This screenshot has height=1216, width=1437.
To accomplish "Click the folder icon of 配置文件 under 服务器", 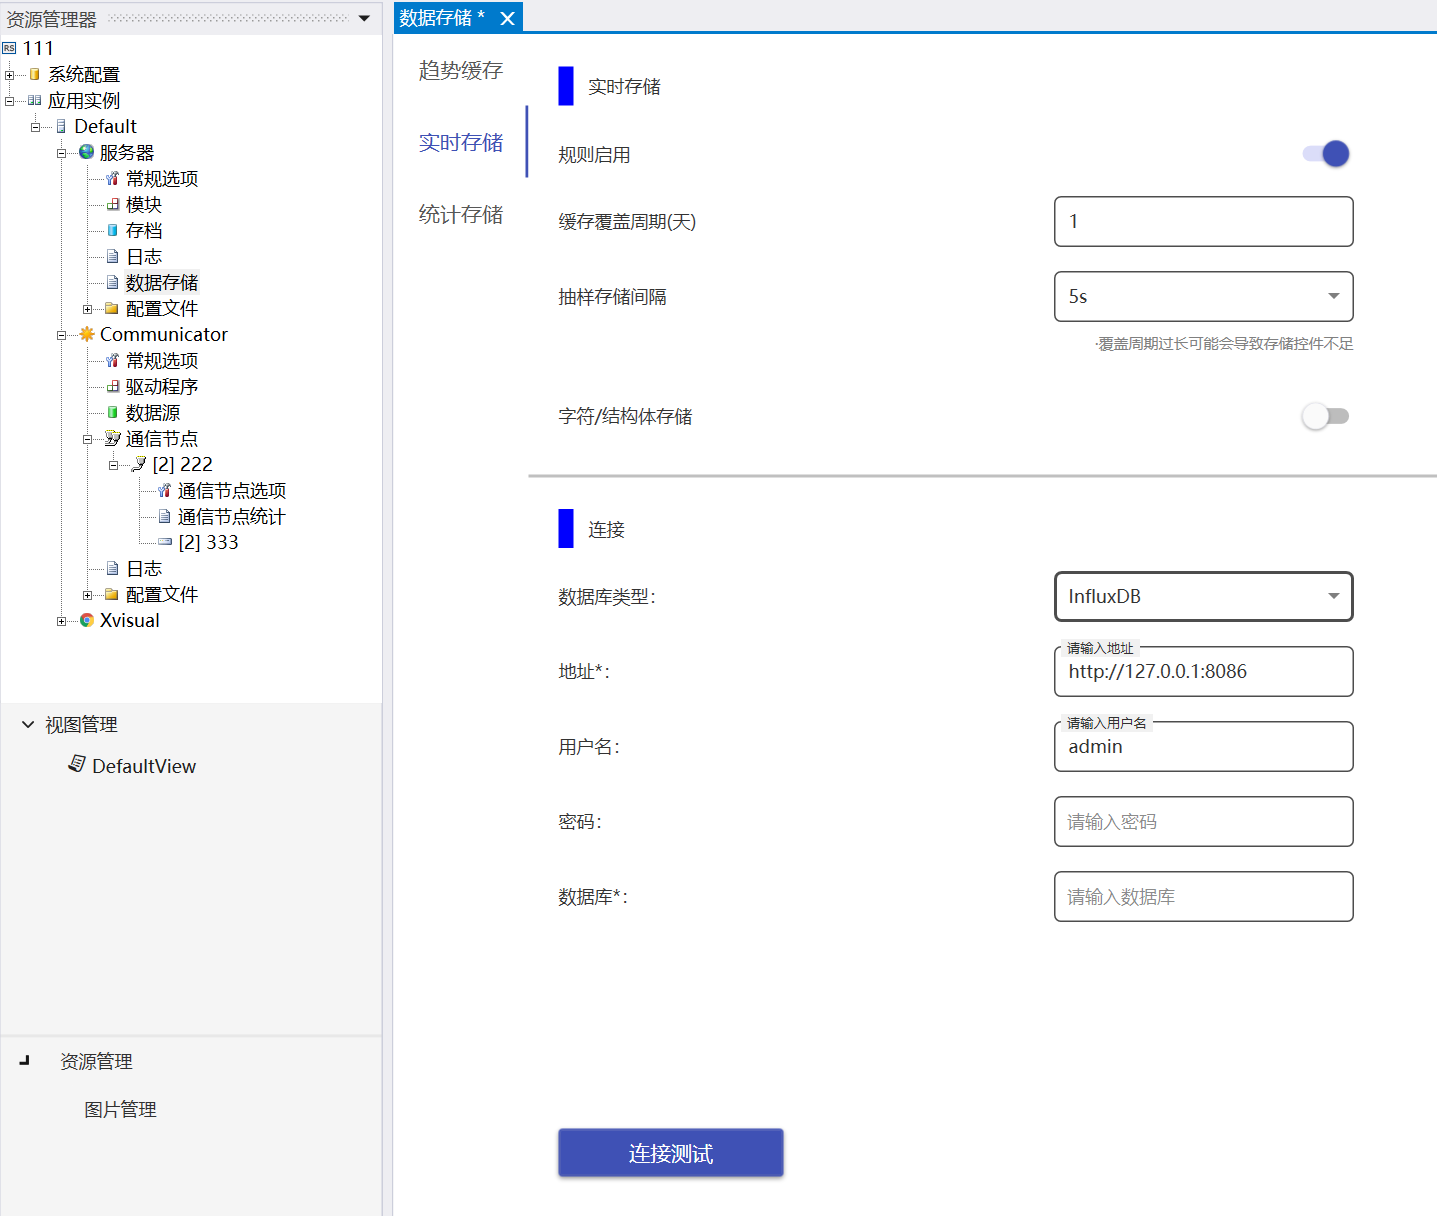I will (112, 308).
